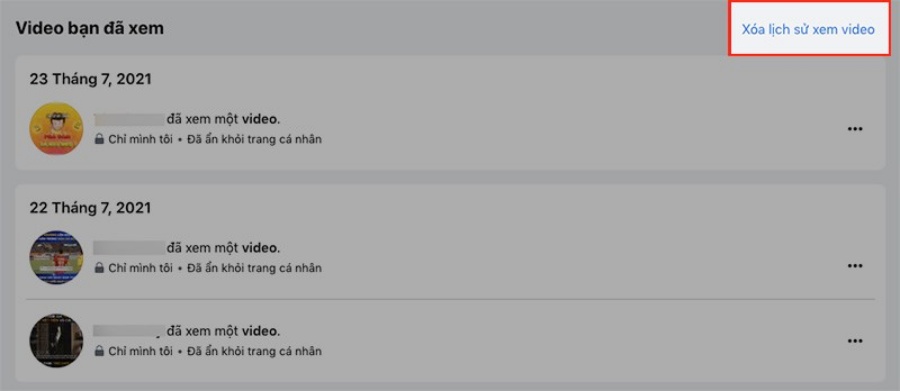Open the bold "video" link in 23 Tháng 7 entry
Image resolution: width=900 pixels, height=391 pixels.
coord(260,119)
